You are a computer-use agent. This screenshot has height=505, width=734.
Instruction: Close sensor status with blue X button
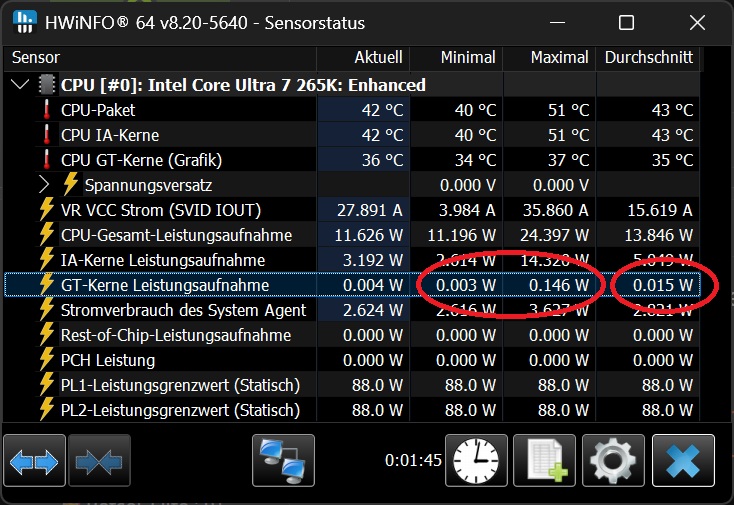tap(683, 461)
